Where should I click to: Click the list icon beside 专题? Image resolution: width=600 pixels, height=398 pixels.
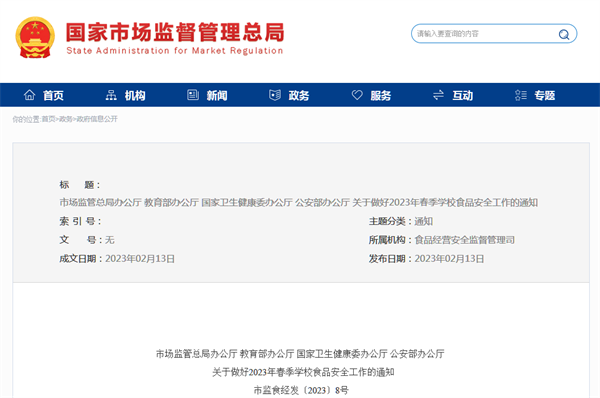pos(520,95)
